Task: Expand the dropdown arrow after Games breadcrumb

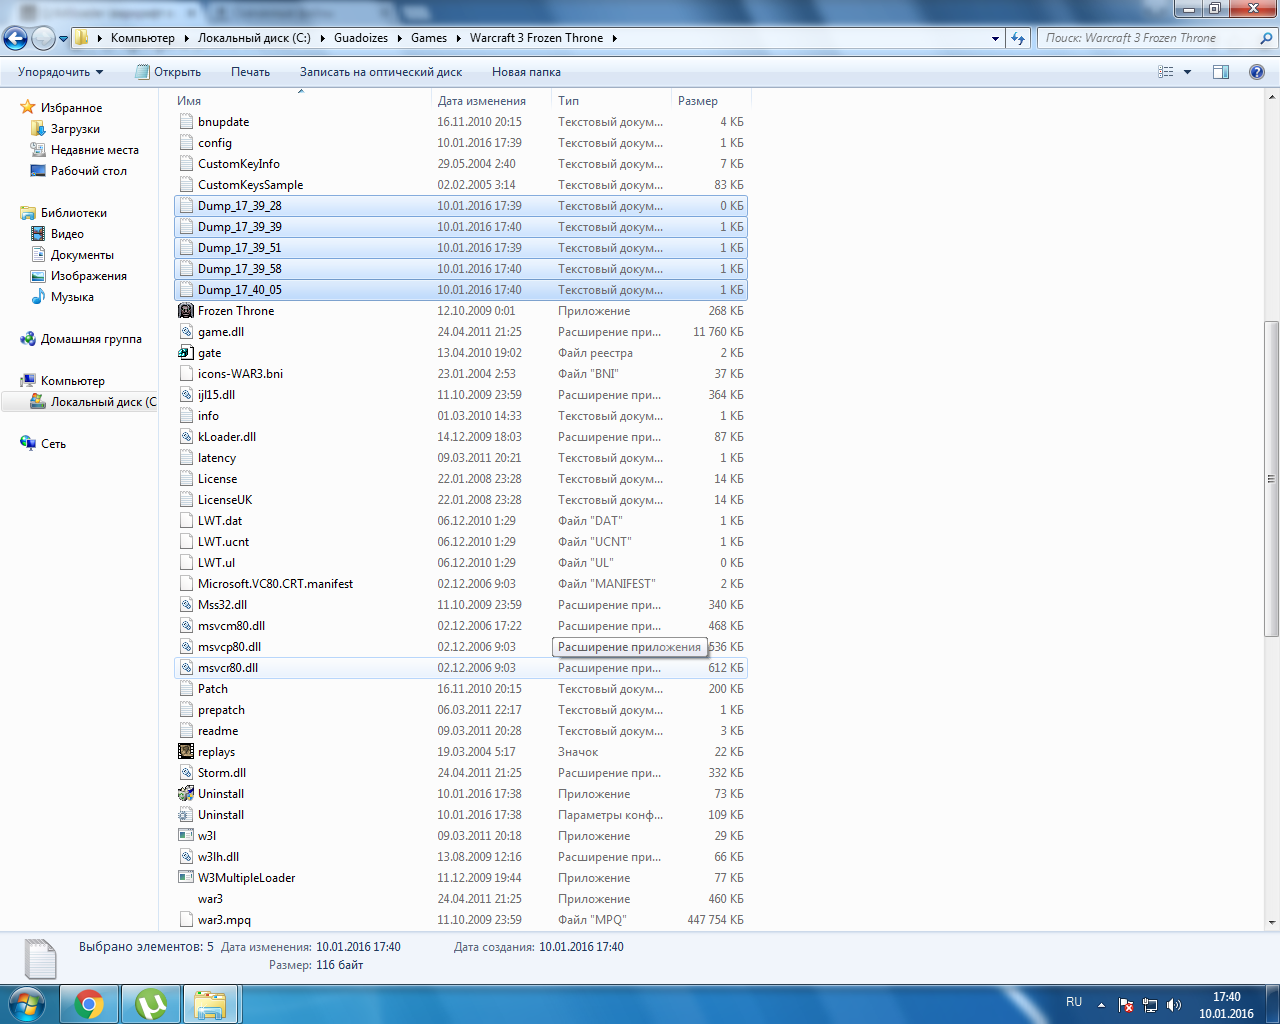Action: point(459,38)
